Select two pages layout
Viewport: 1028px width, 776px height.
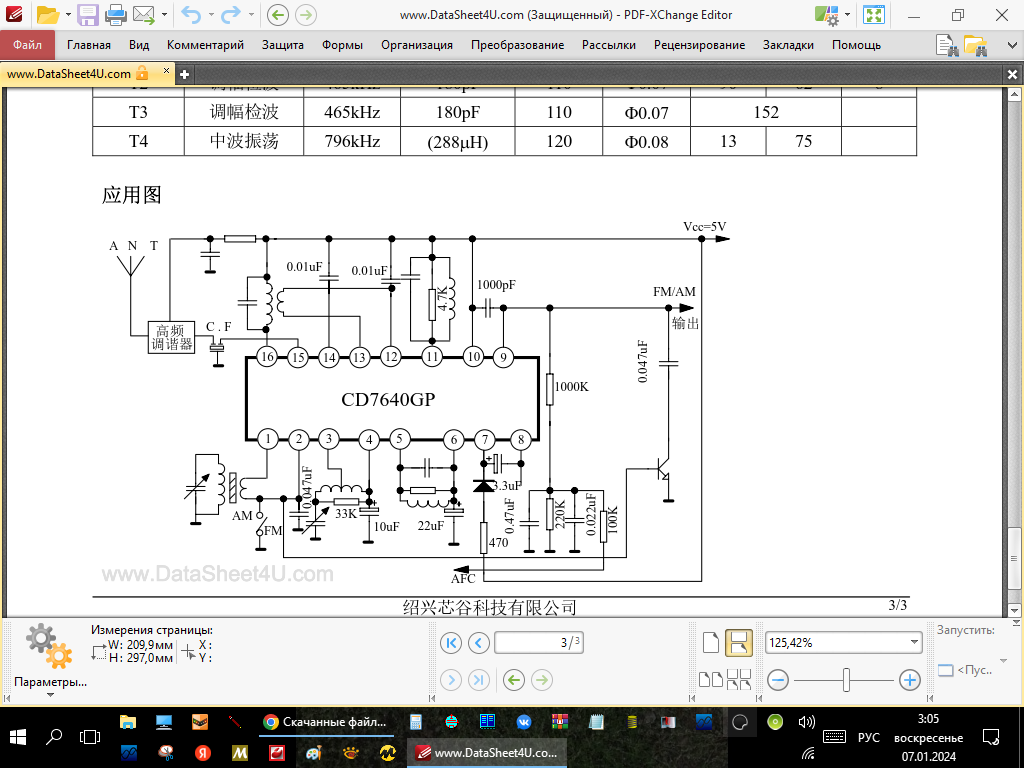click(x=711, y=680)
